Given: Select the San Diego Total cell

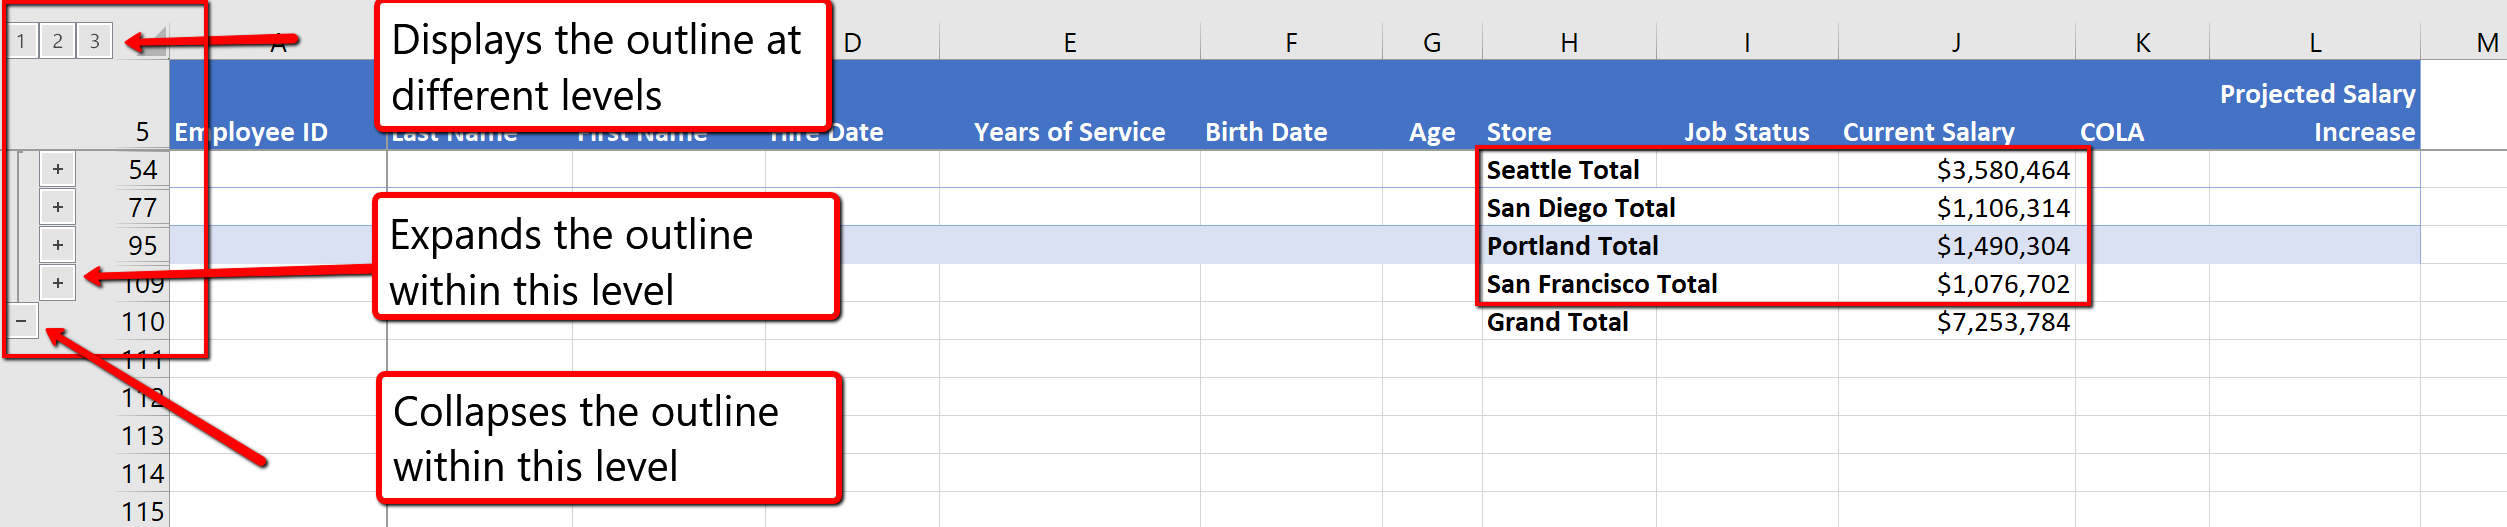Looking at the screenshot, I should point(1569,208).
